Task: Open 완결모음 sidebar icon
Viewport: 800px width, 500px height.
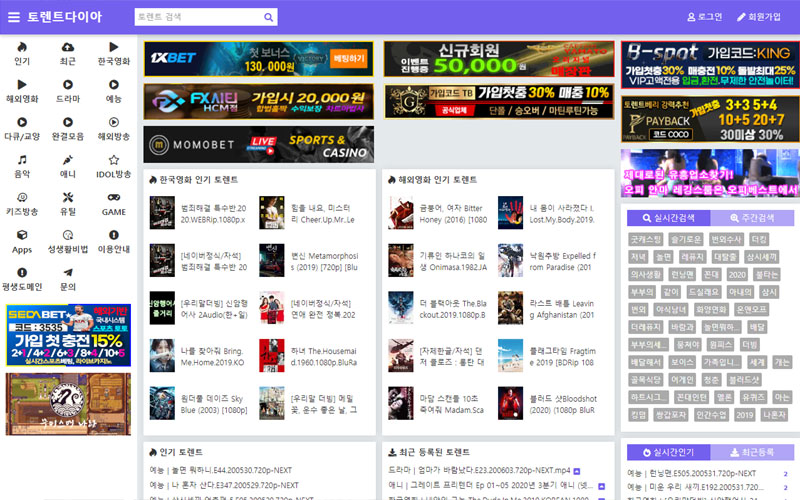Action: (67, 122)
